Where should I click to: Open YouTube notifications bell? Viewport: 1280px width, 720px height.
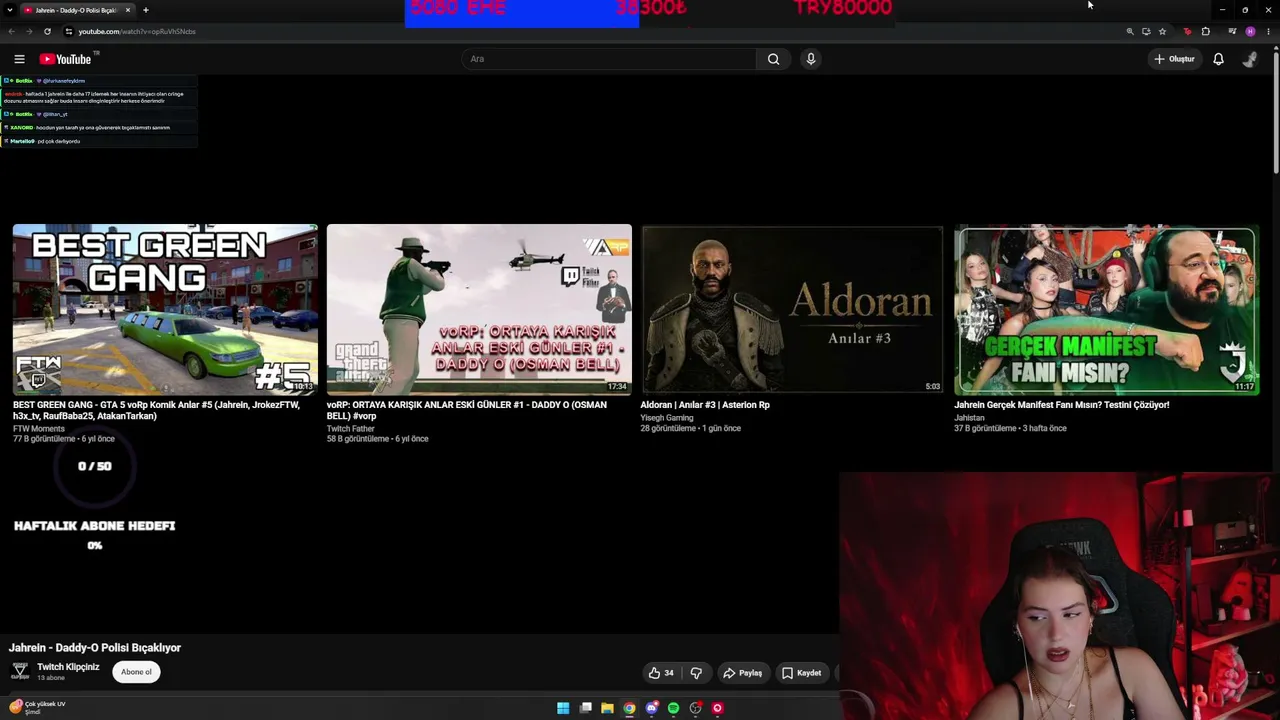click(1218, 59)
